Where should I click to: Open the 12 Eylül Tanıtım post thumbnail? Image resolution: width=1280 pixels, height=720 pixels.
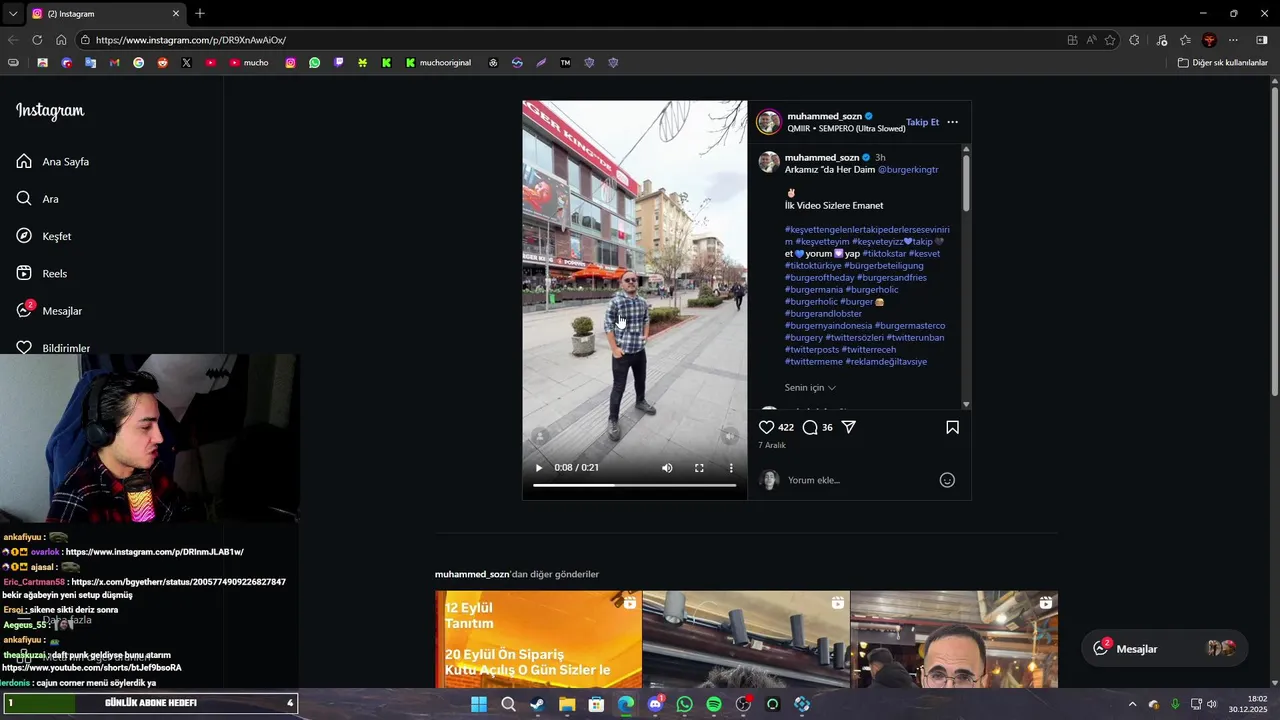point(538,639)
